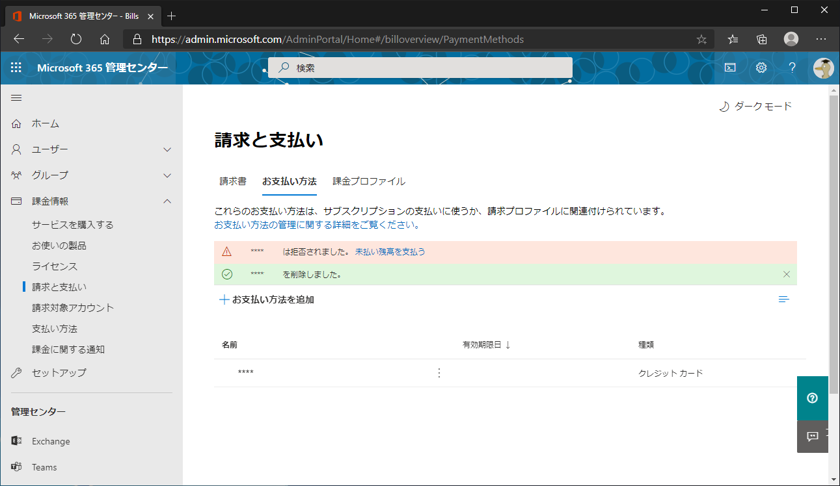Click the green success checkmark icon
This screenshot has width=840, height=486.
227,274
